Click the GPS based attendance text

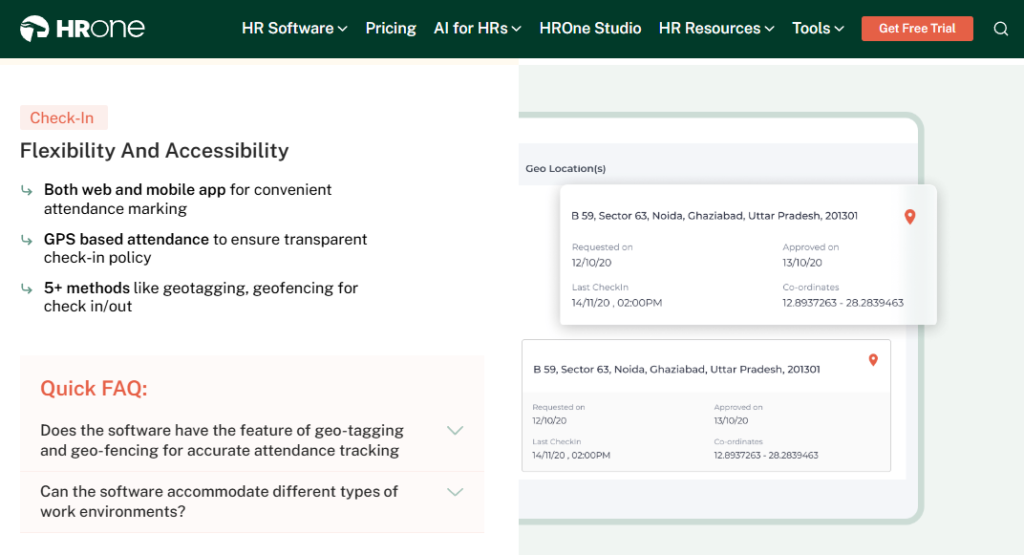click(x=205, y=249)
